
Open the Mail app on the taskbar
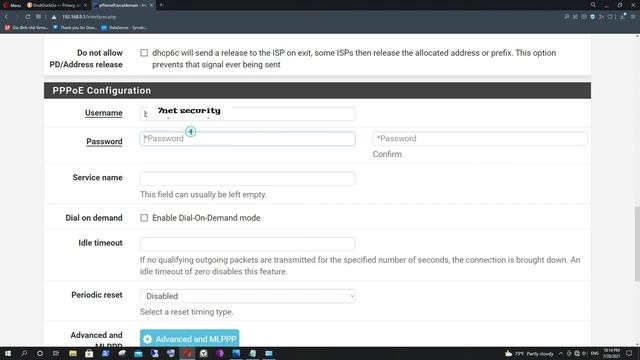(138, 353)
